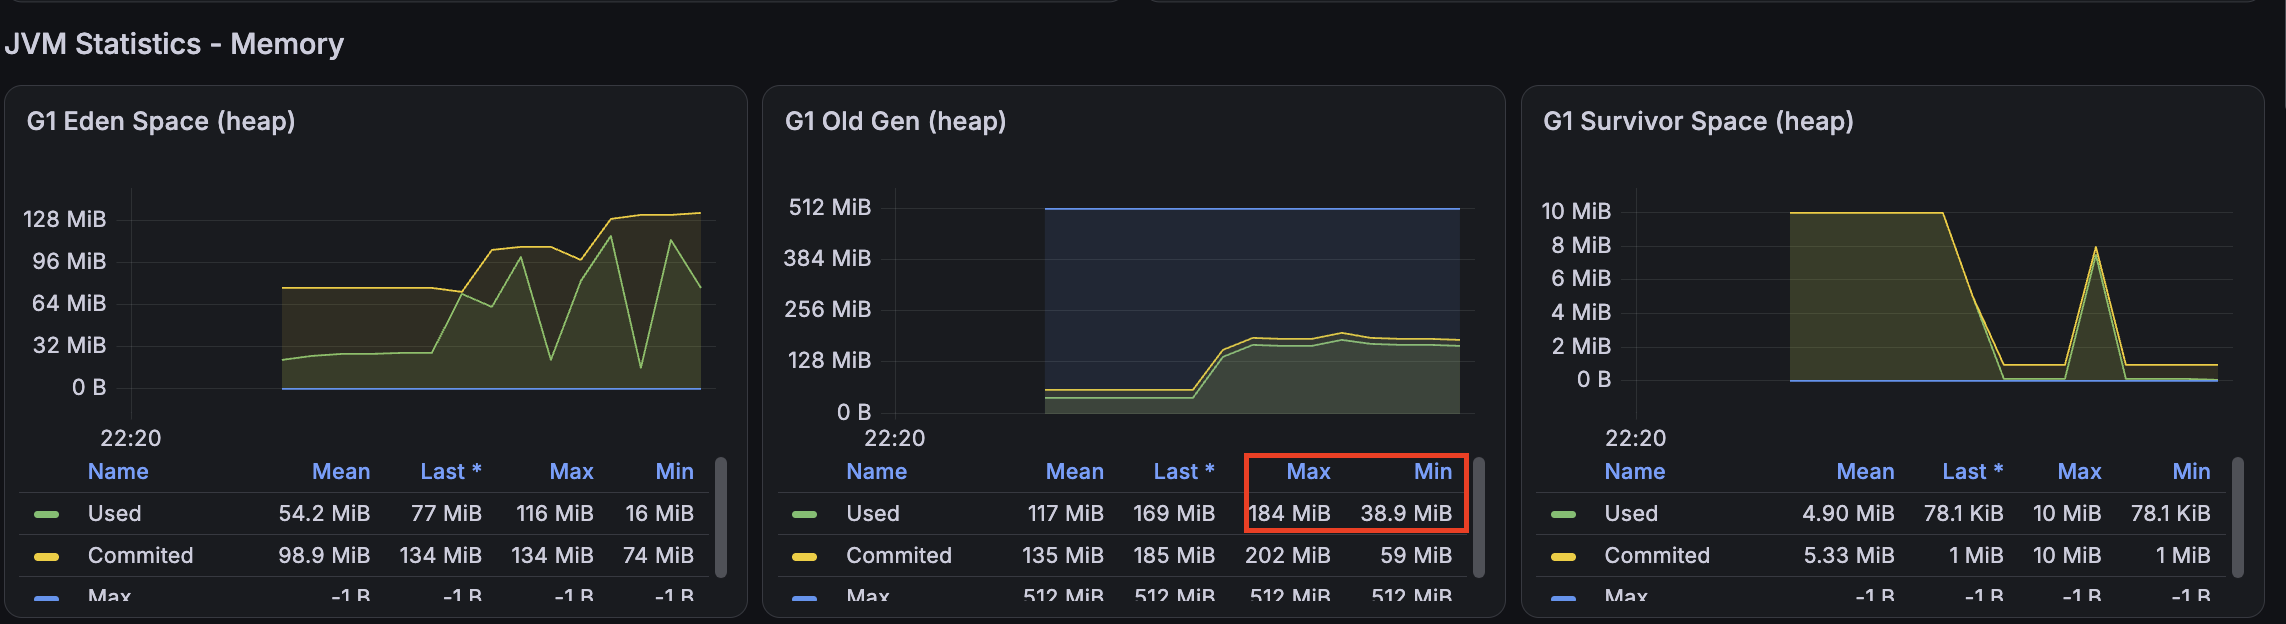The height and width of the screenshot is (624, 2286).
Task: Toggle the Commited series in G1 Eden Space legend
Action: point(140,555)
